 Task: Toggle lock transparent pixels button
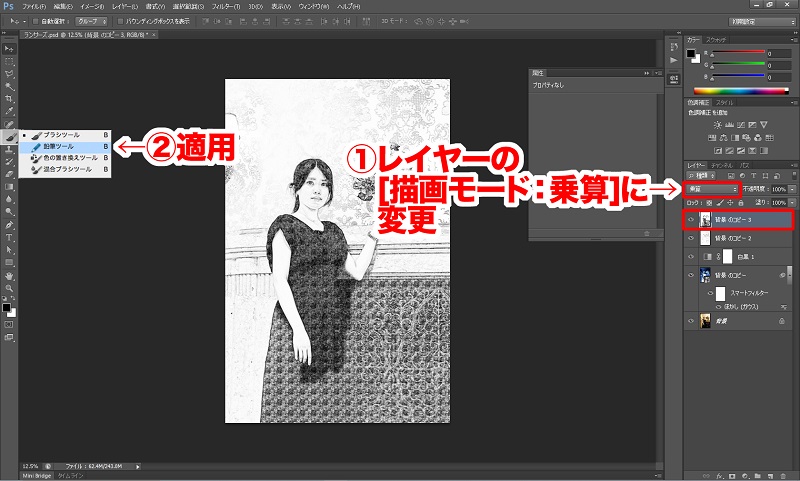click(709, 203)
